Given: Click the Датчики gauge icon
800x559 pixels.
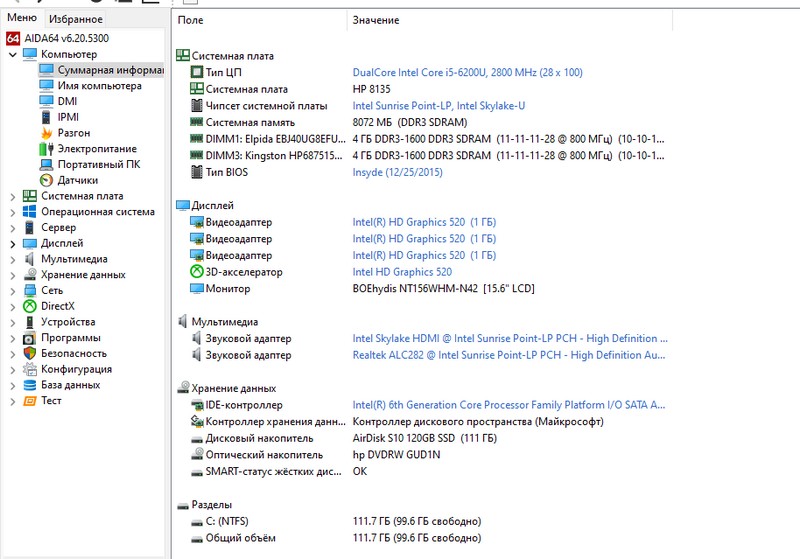Looking at the screenshot, I should point(46,180).
